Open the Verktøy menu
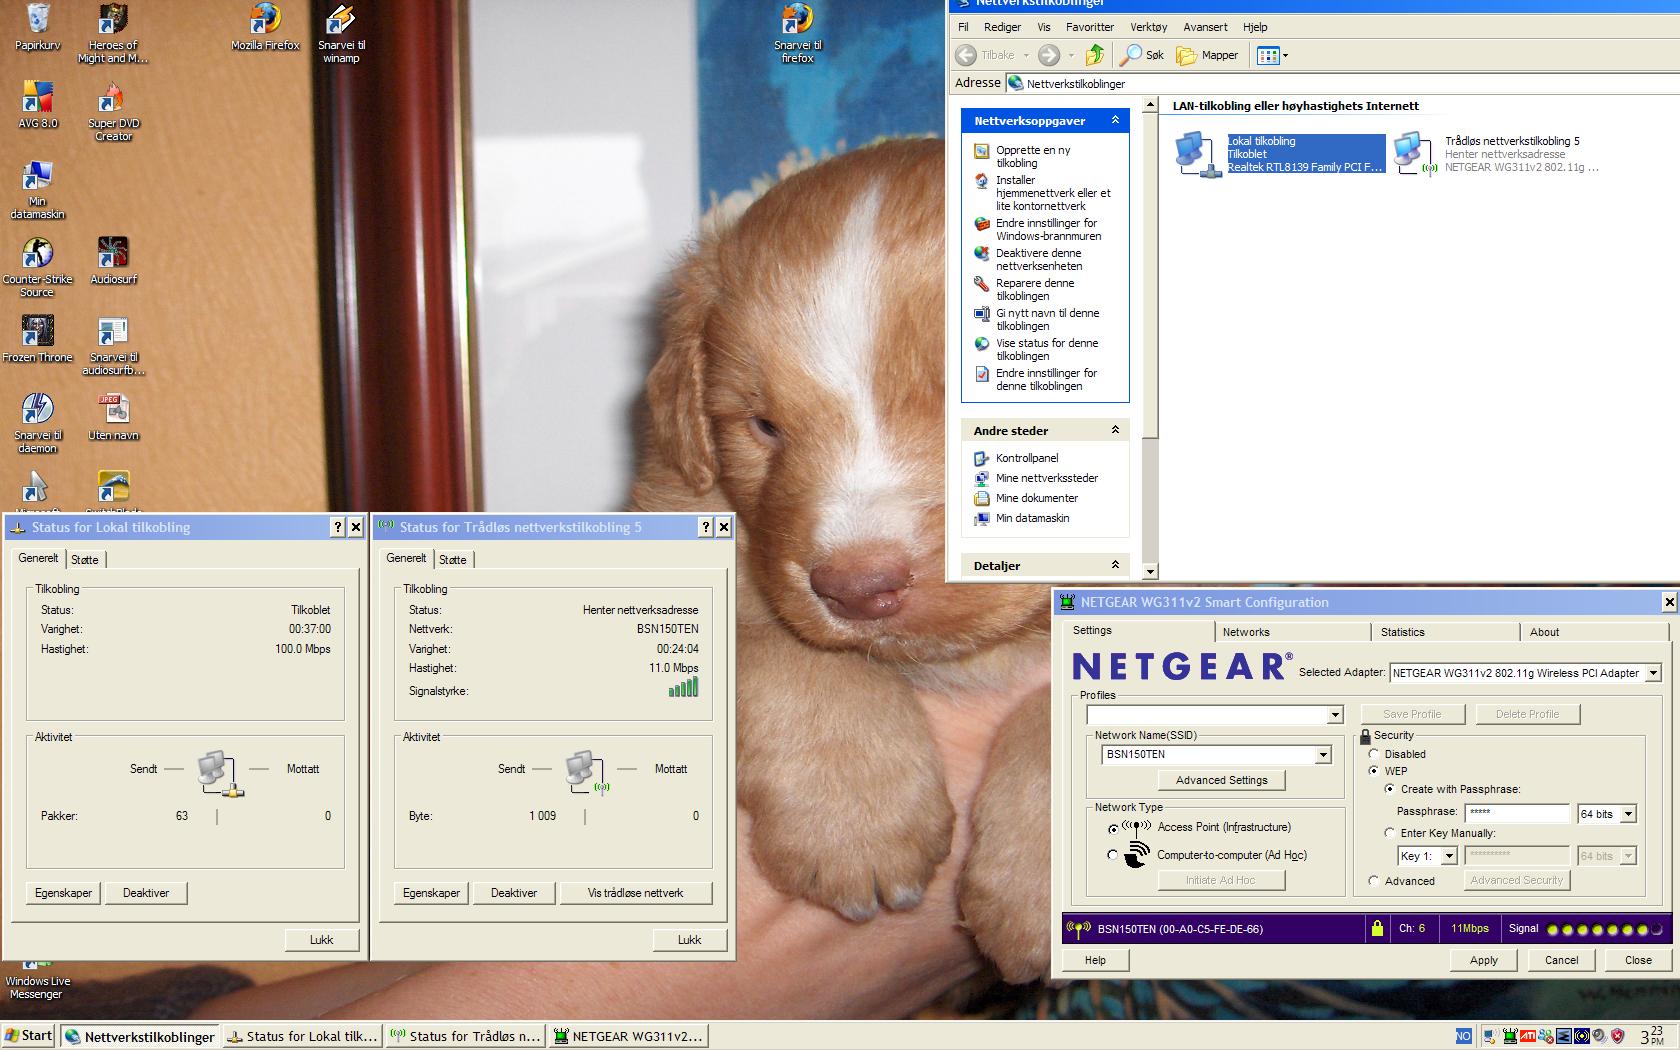This screenshot has width=1680, height=1050. click(x=1148, y=27)
